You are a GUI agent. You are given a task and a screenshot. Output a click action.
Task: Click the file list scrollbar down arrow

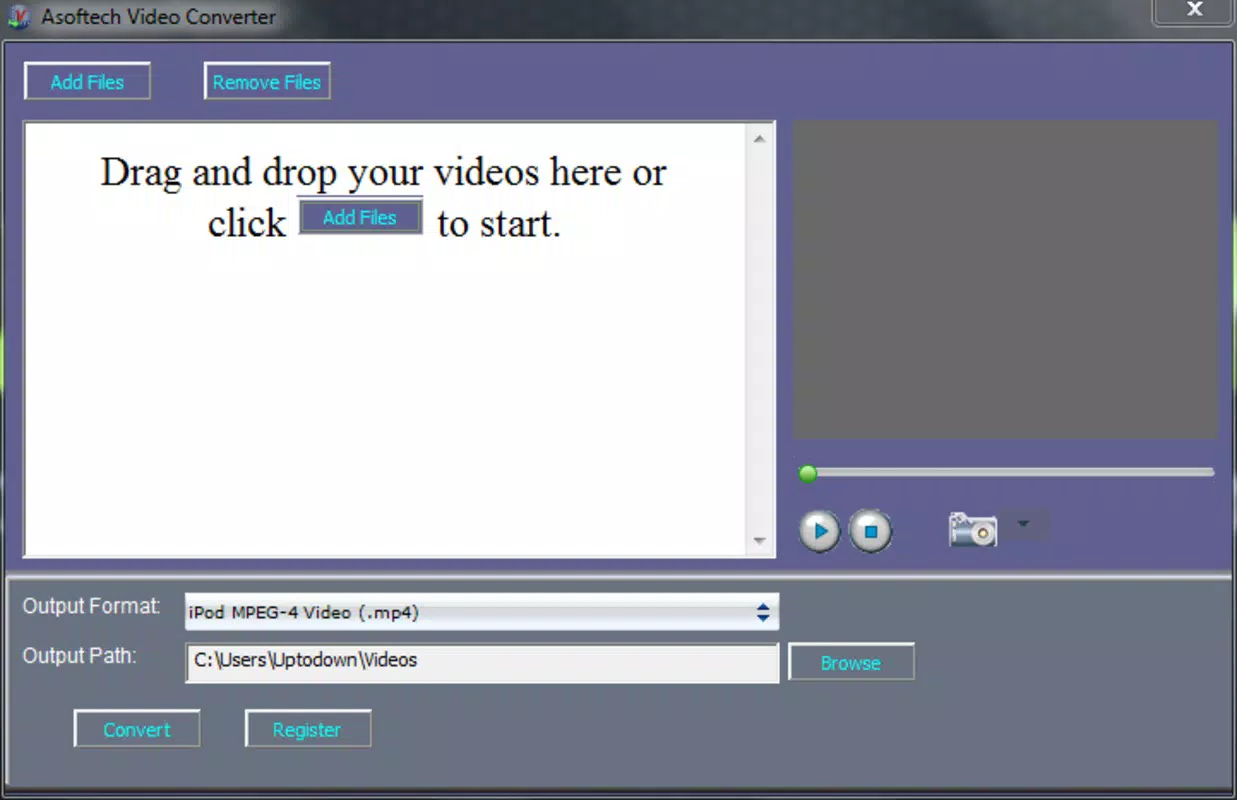tap(759, 541)
